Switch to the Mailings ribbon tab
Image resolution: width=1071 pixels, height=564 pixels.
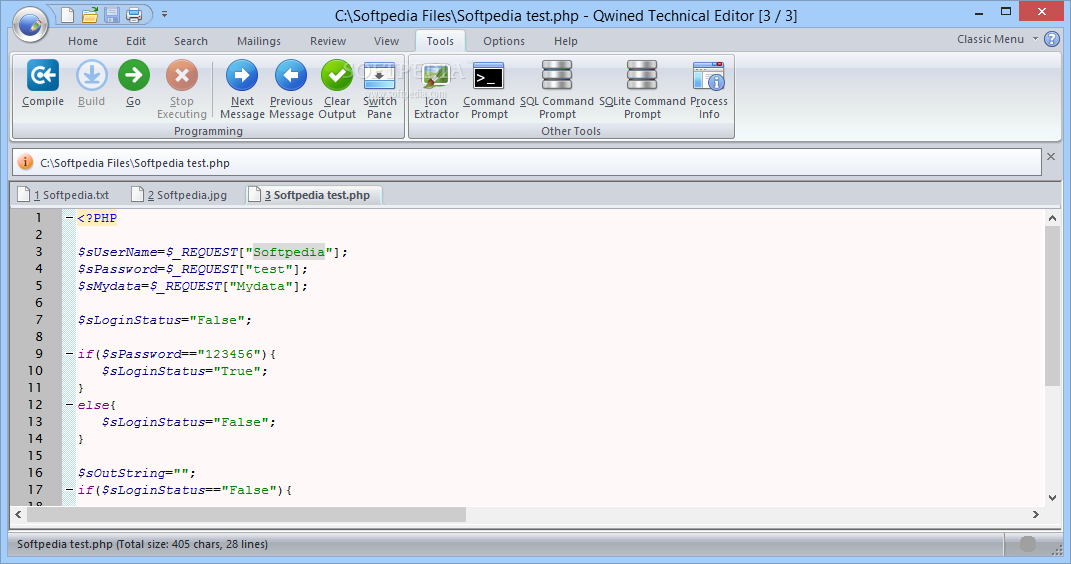[x=259, y=41]
